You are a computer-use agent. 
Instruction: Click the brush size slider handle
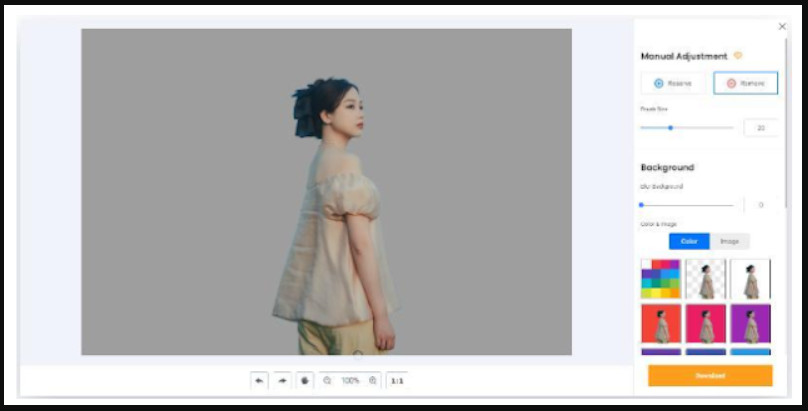point(670,128)
